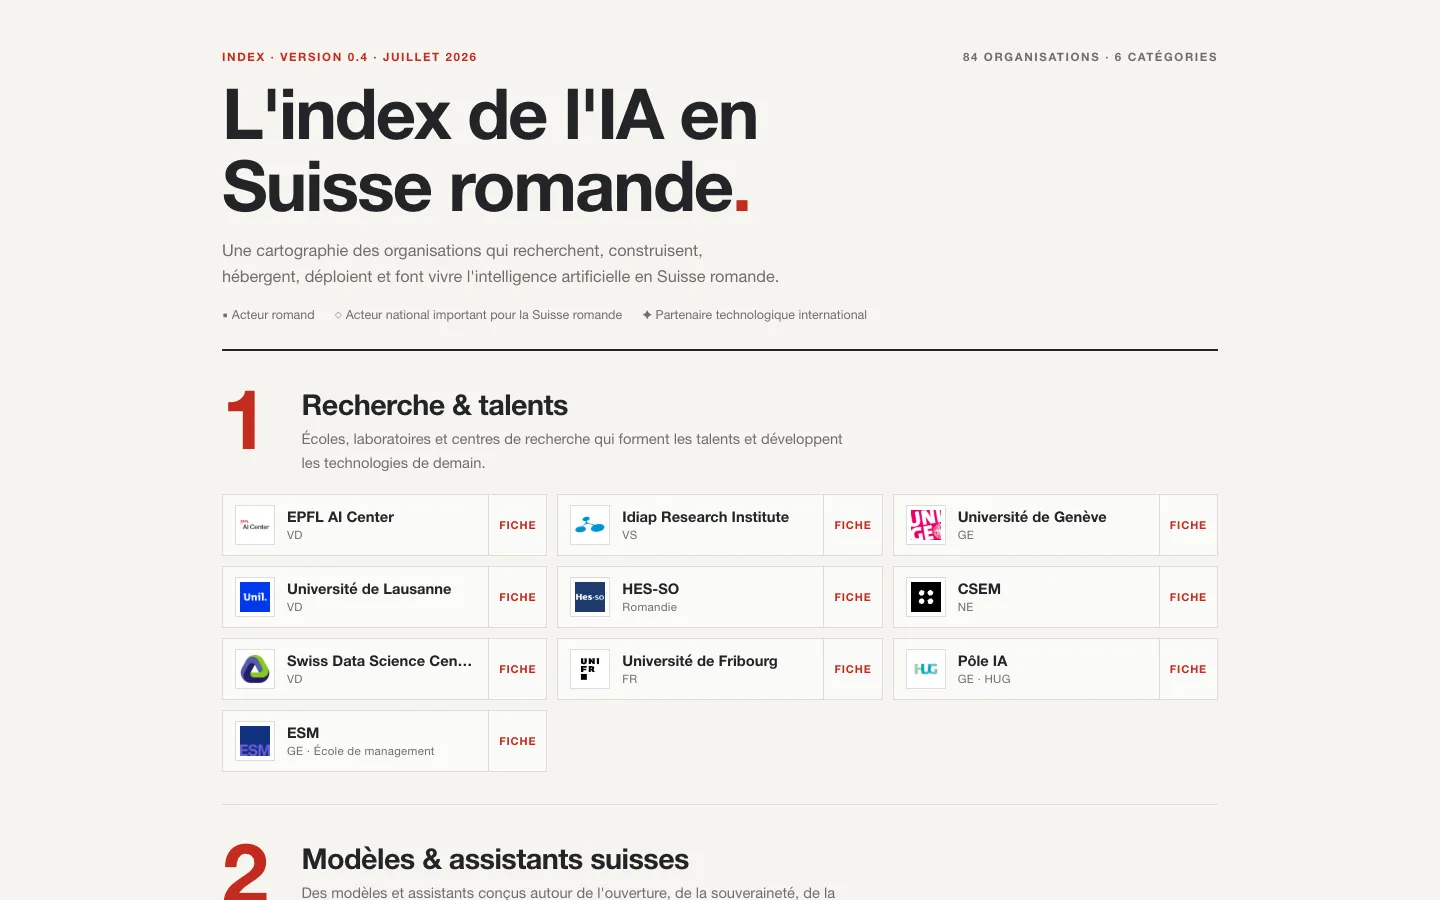The height and width of the screenshot is (900, 1440).
Task: Click the main title 'L'index de l'IA en Suisse romande'
Action: 490,151
